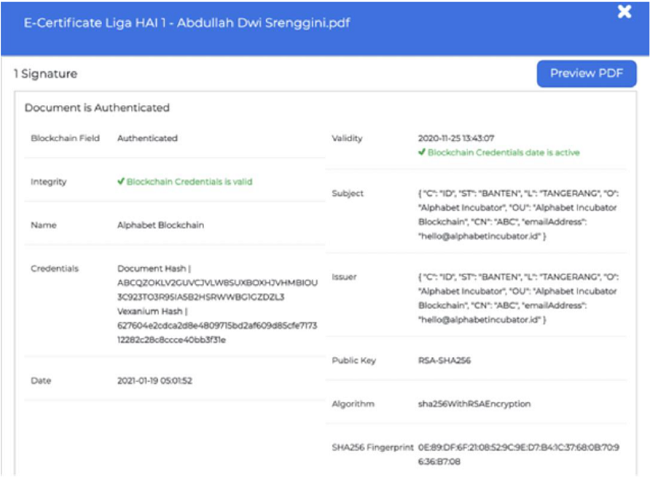Click the "1 Signature" heading
The width and height of the screenshot is (650, 484).
[x=45, y=74]
